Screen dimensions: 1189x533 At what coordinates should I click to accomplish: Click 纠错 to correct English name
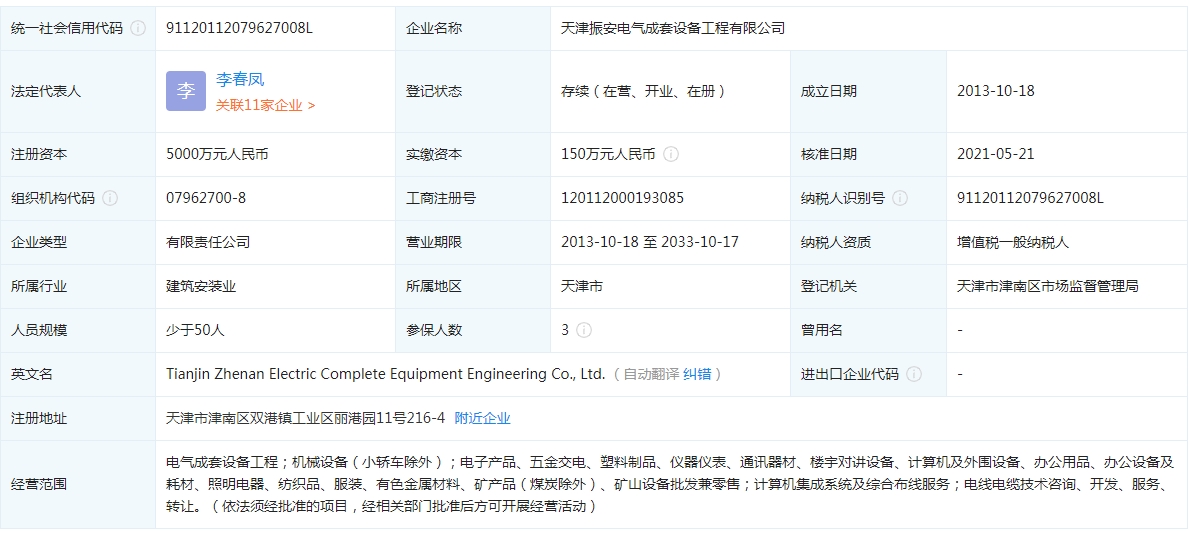pos(697,374)
